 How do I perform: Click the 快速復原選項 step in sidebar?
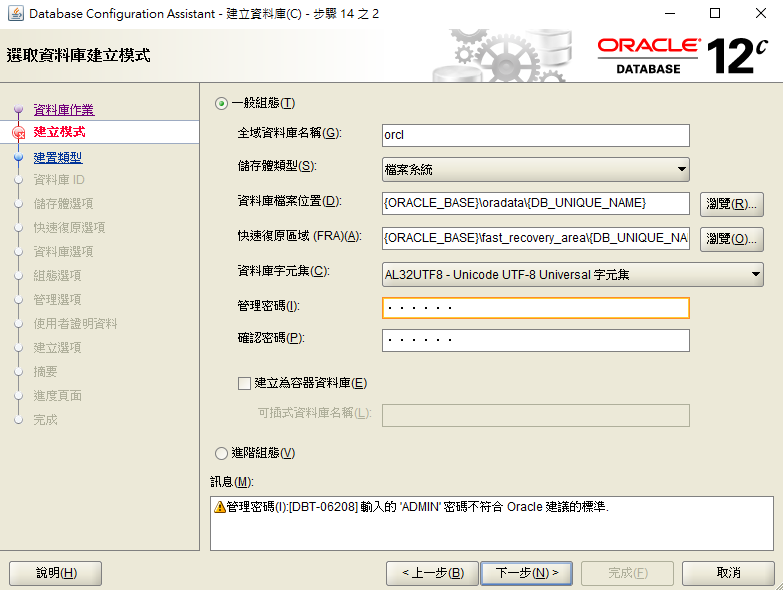coord(69,228)
